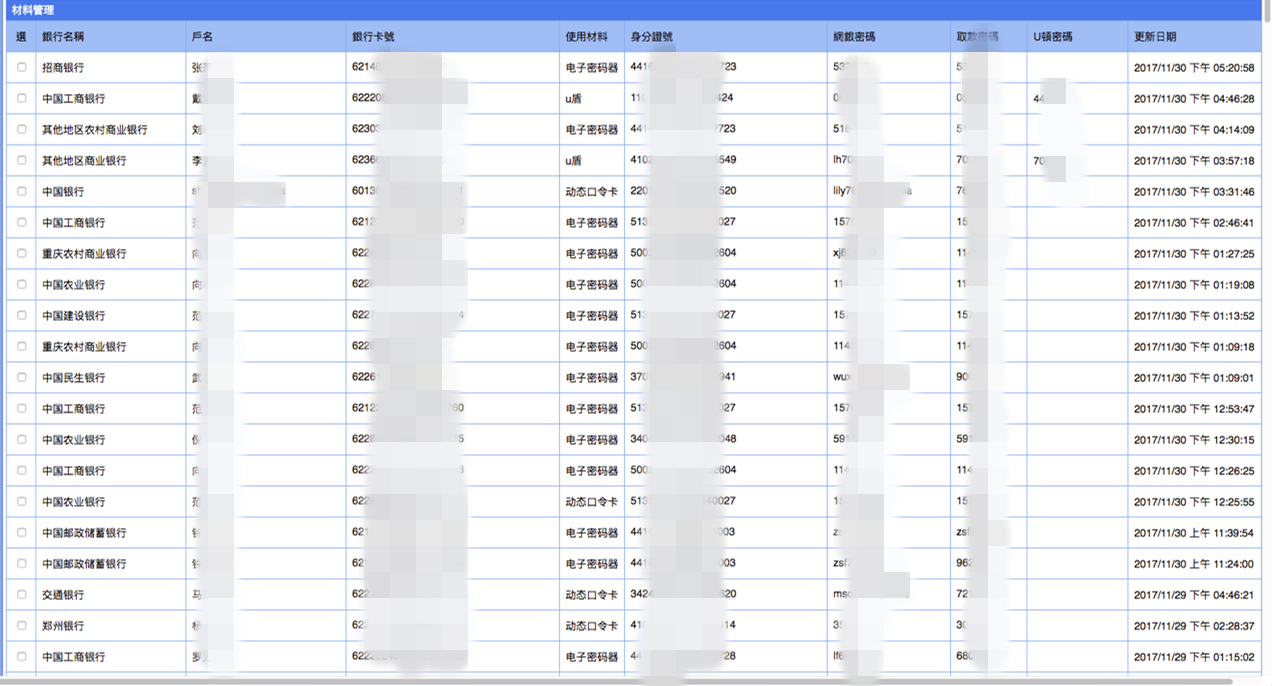Click the date 2017/11/30 下午 01:09:01

(x=1194, y=378)
